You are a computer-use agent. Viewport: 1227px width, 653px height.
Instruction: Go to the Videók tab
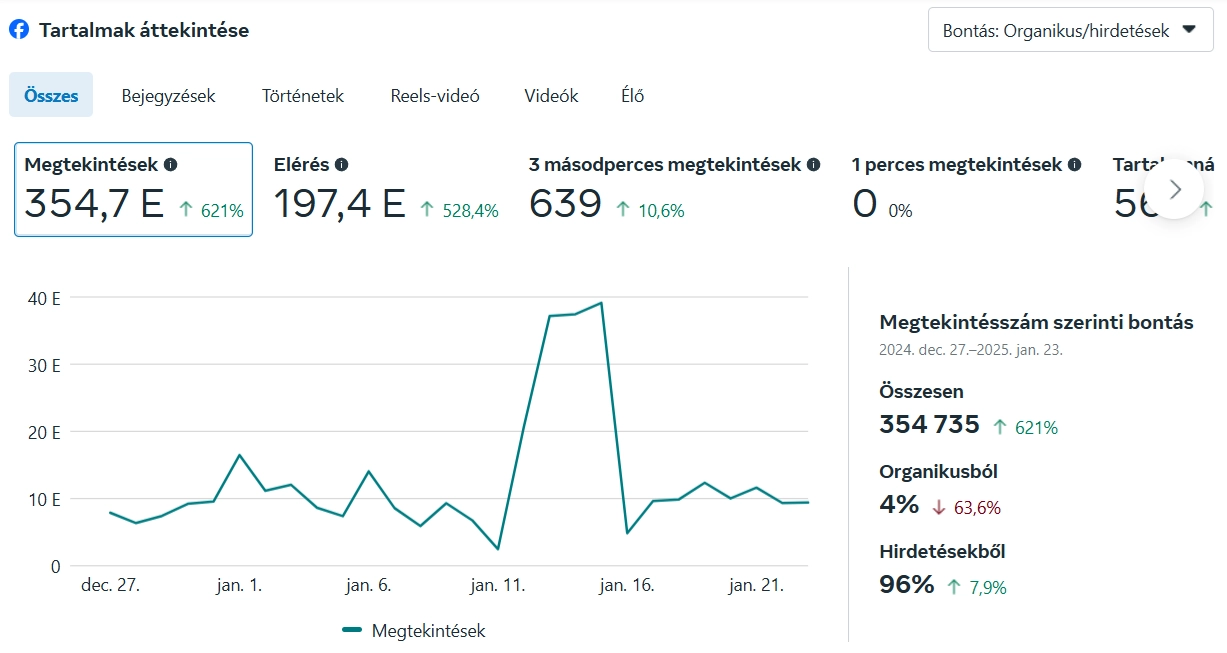(551, 96)
